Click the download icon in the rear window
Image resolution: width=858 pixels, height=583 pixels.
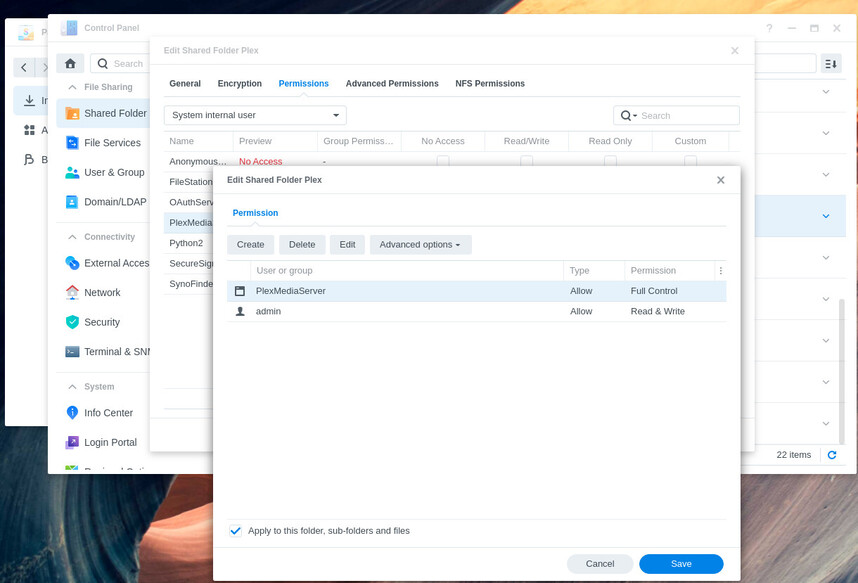click(x=30, y=100)
